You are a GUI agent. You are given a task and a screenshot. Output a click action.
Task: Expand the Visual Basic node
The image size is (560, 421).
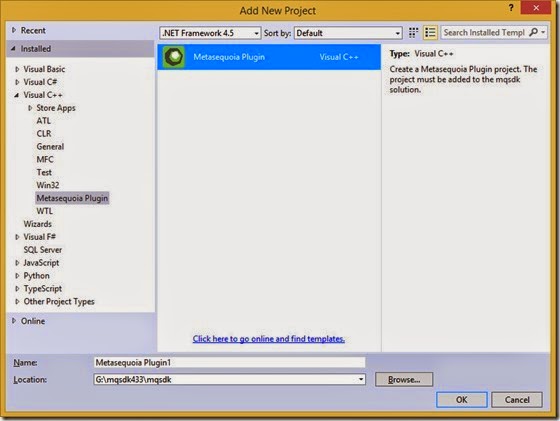point(17,69)
